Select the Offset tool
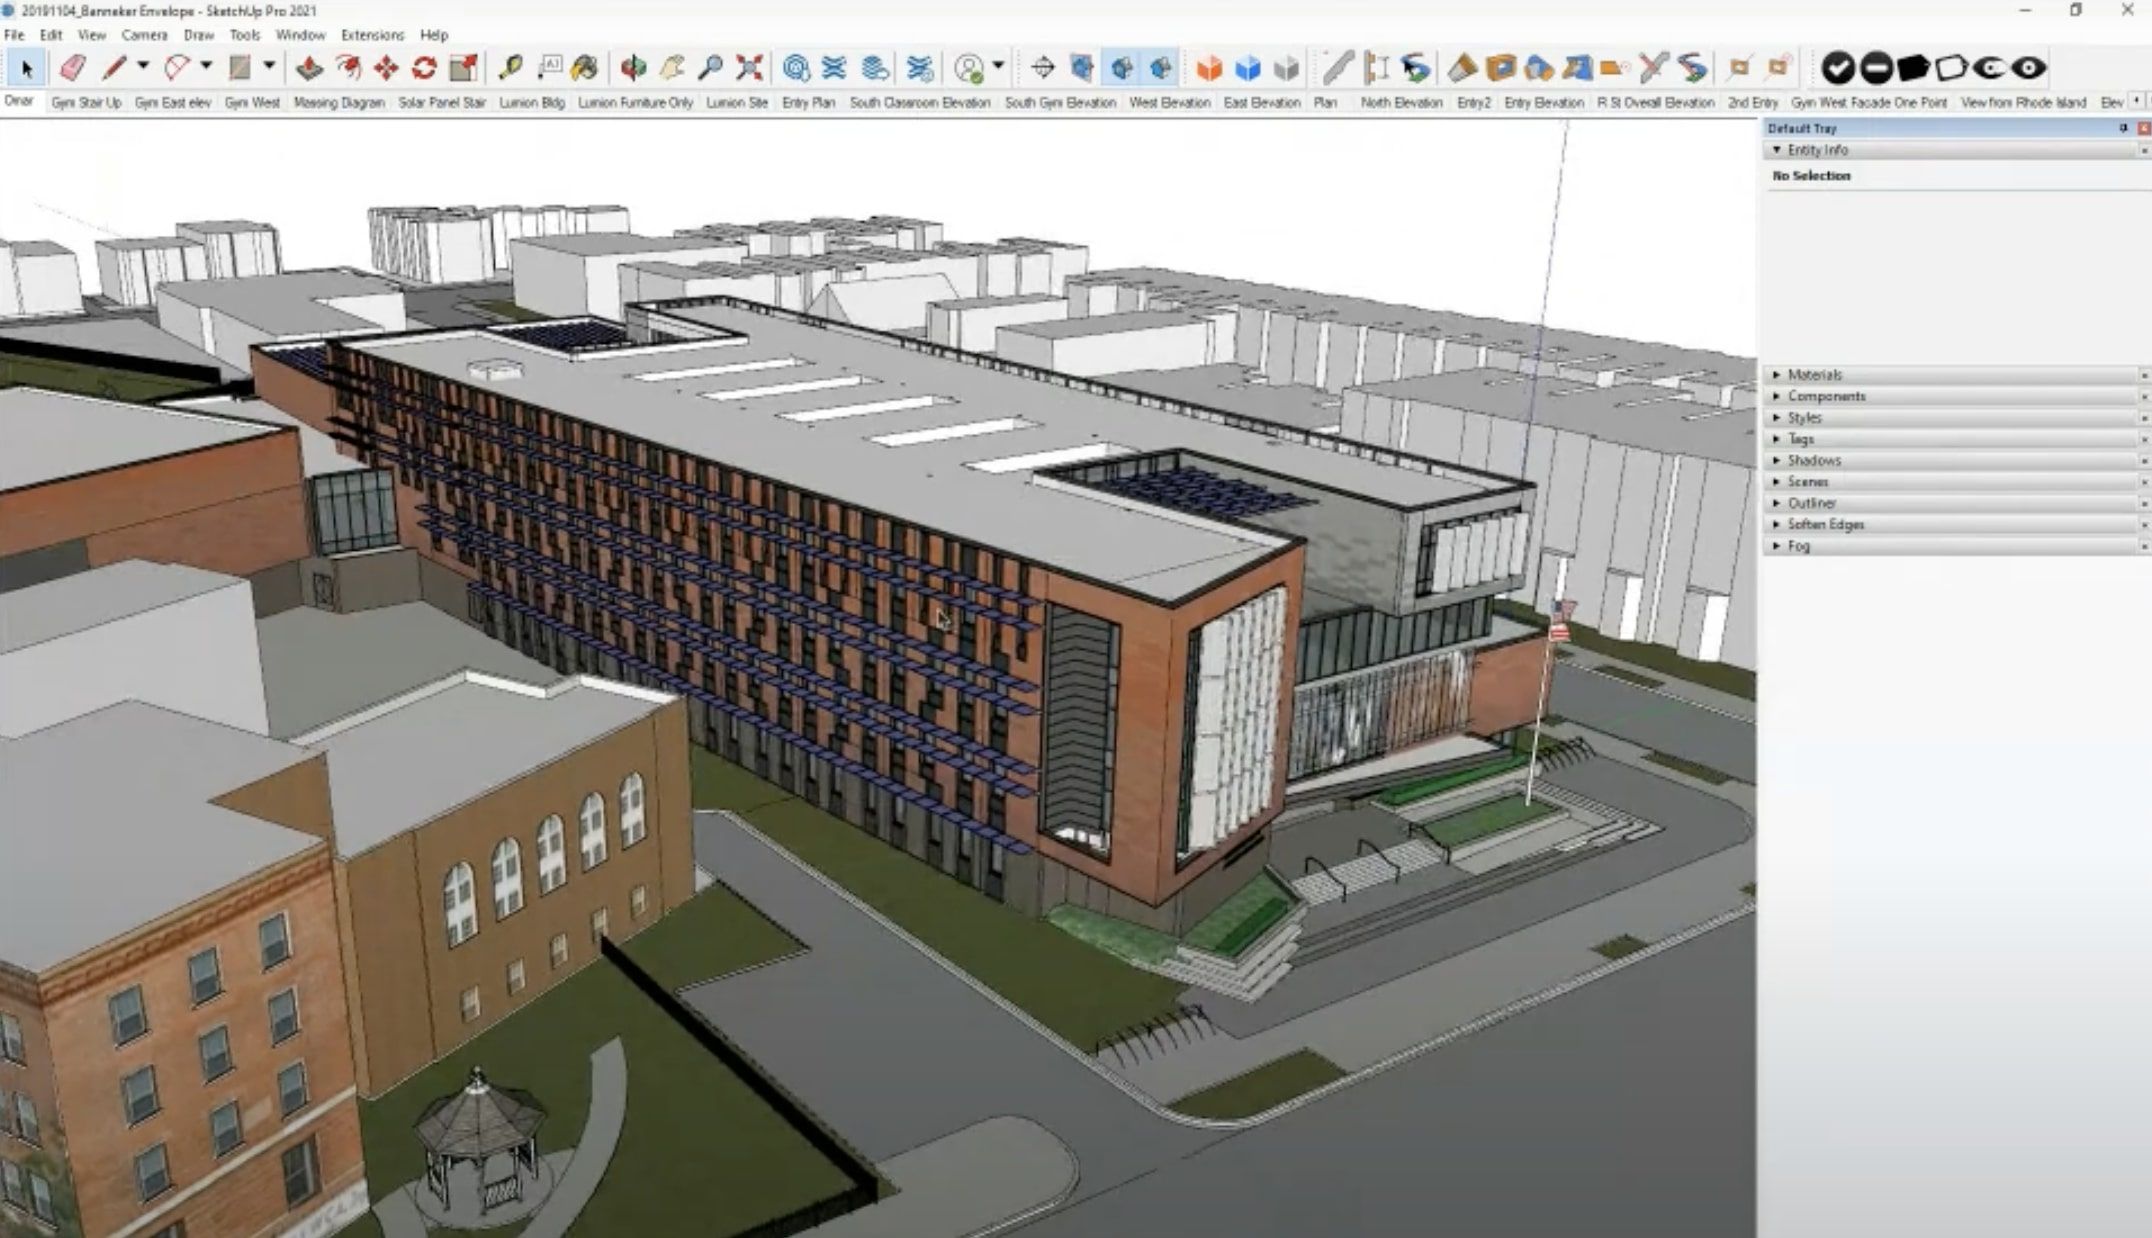 pos(348,68)
